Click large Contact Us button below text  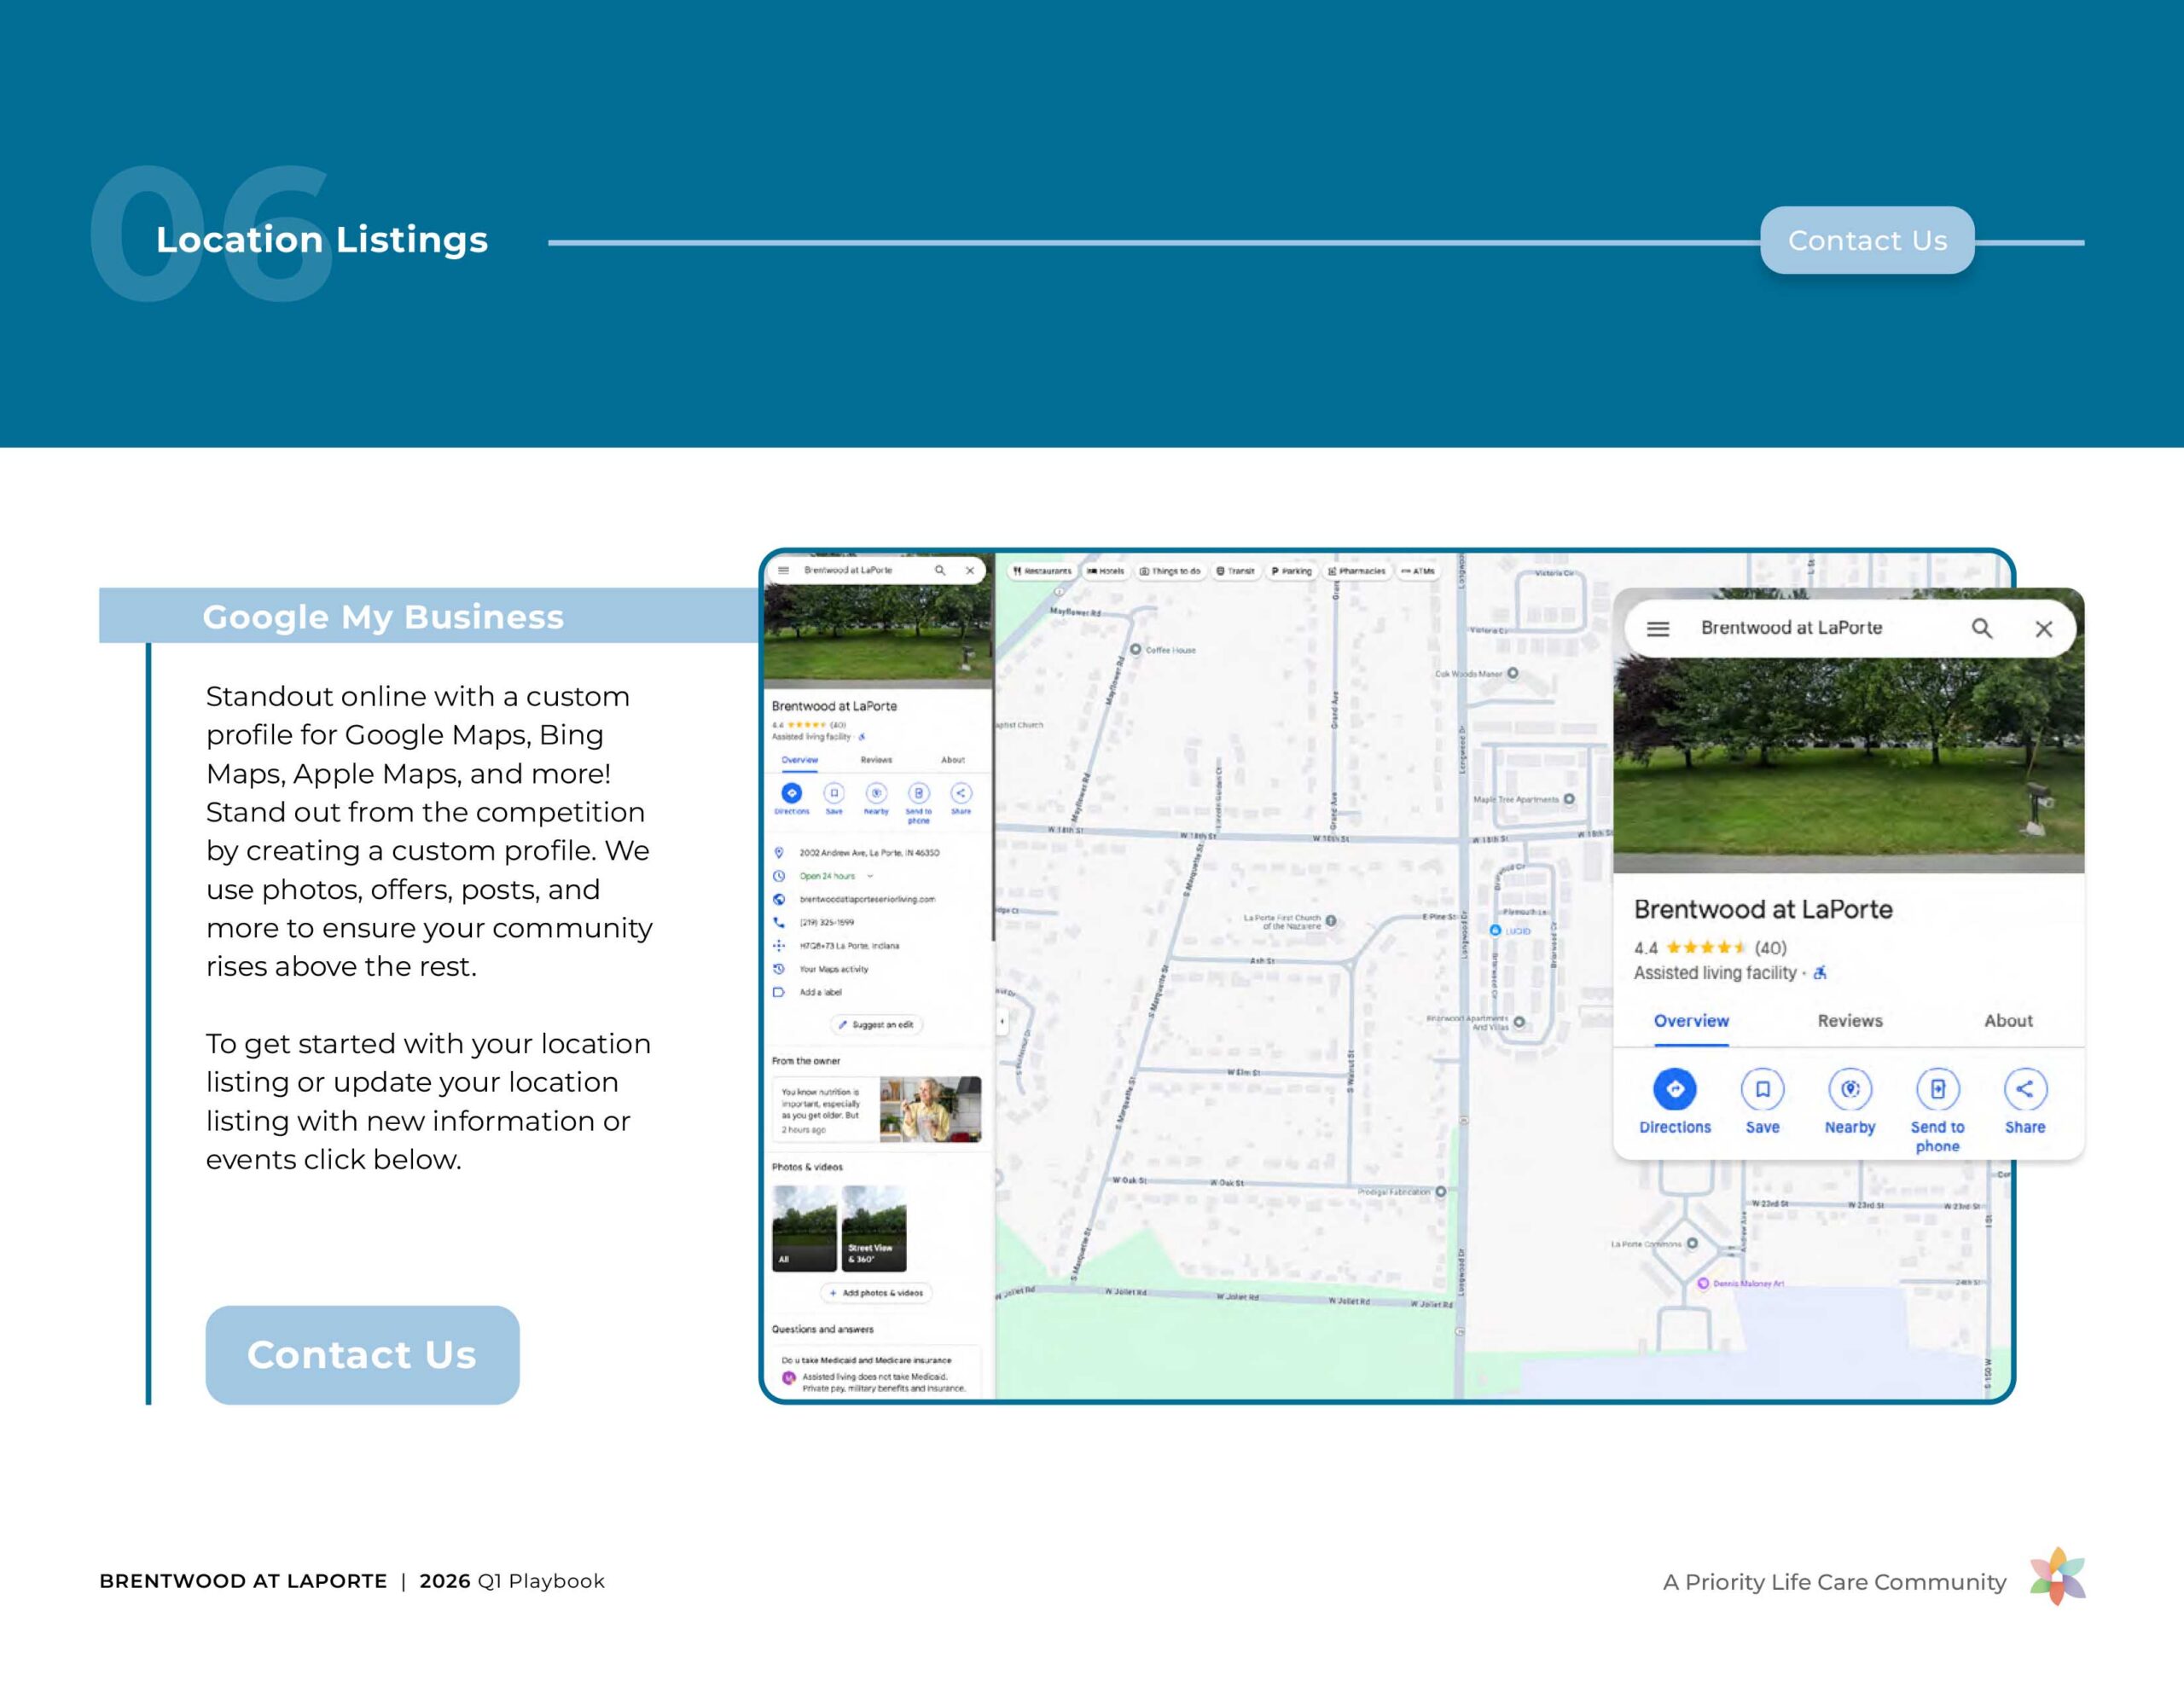click(x=362, y=1354)
